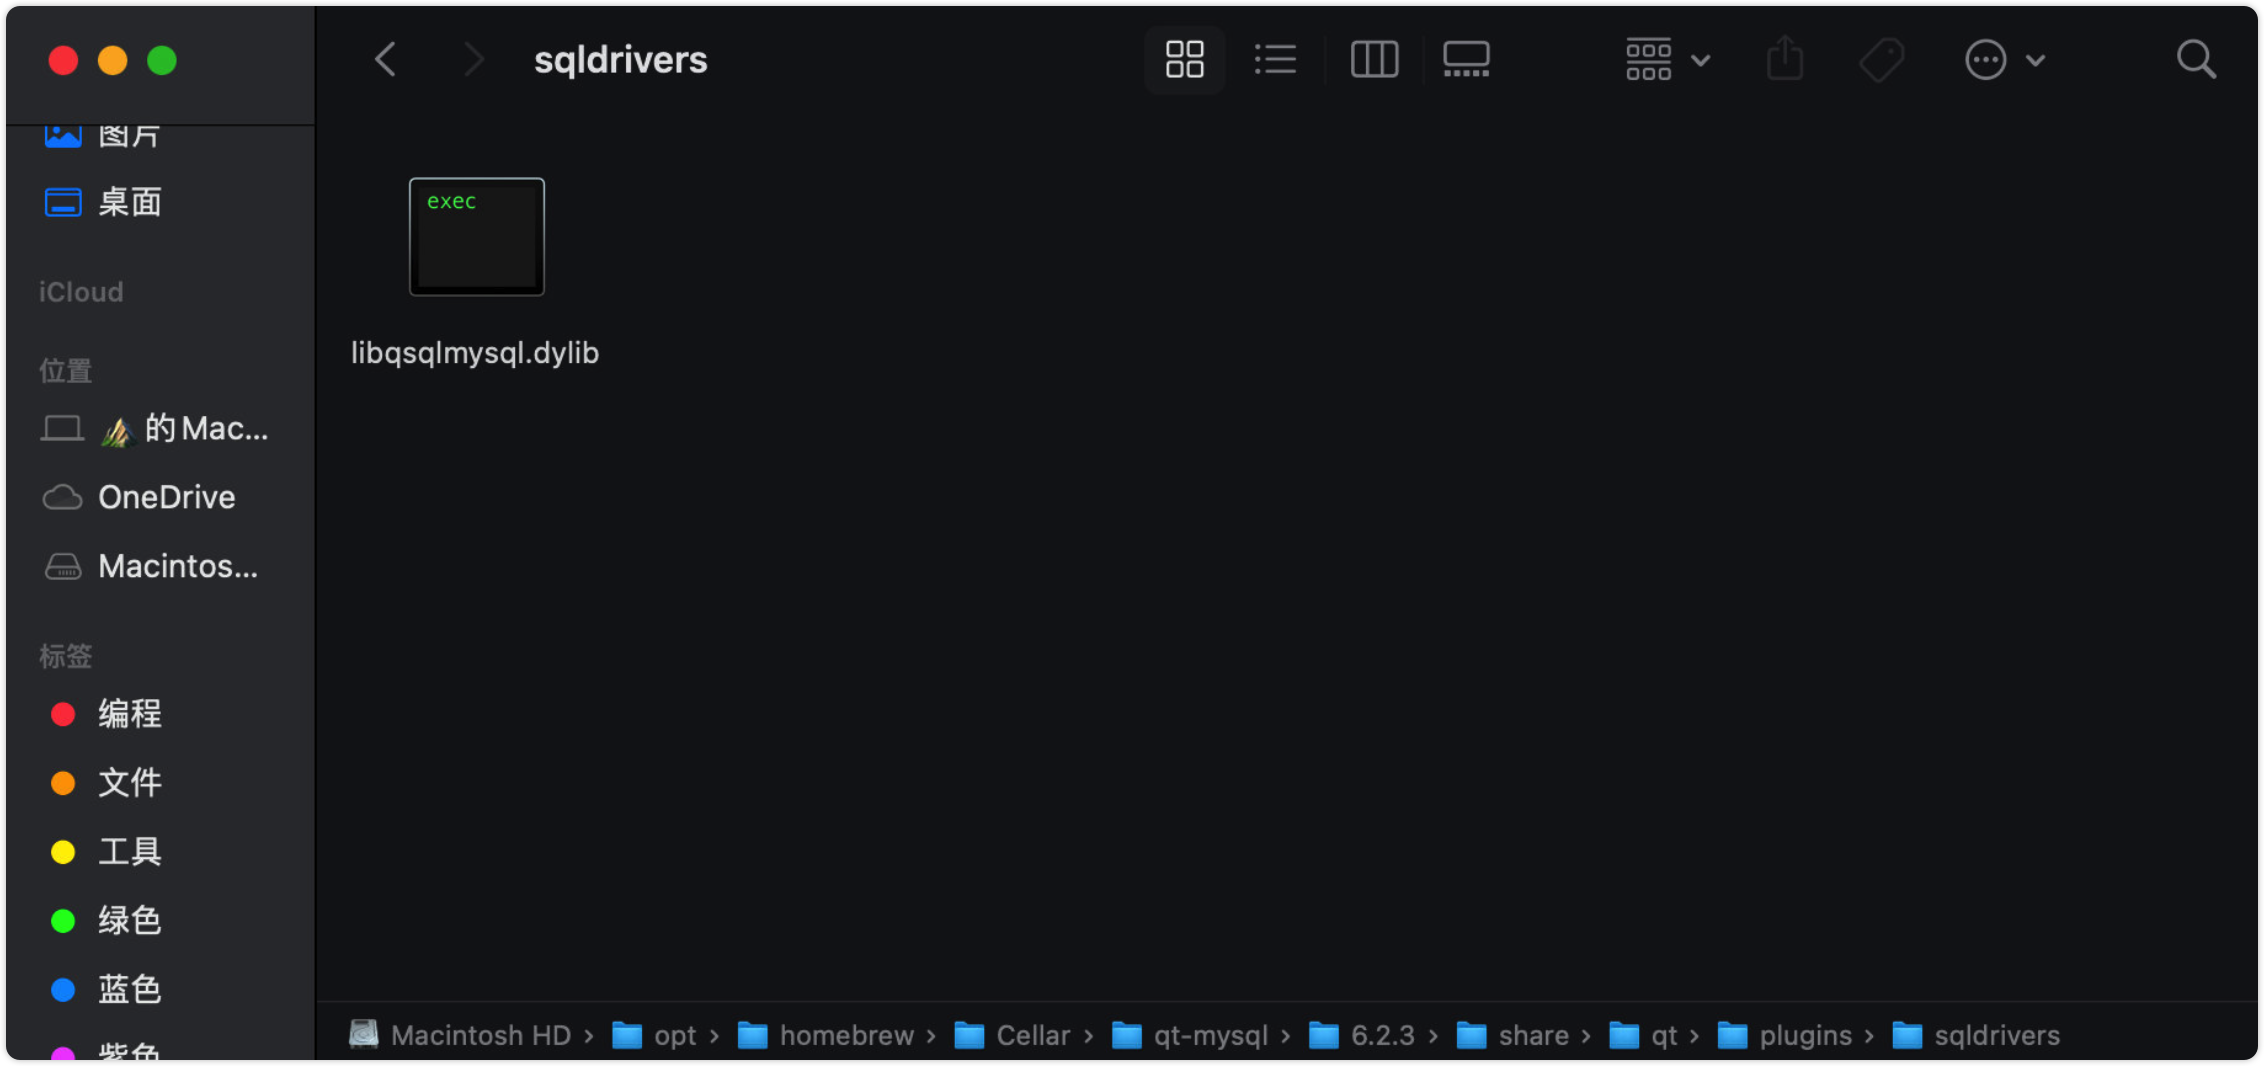Open the group-by dropdown
2264x1066 pixels.
click(x=1667, y=60)
